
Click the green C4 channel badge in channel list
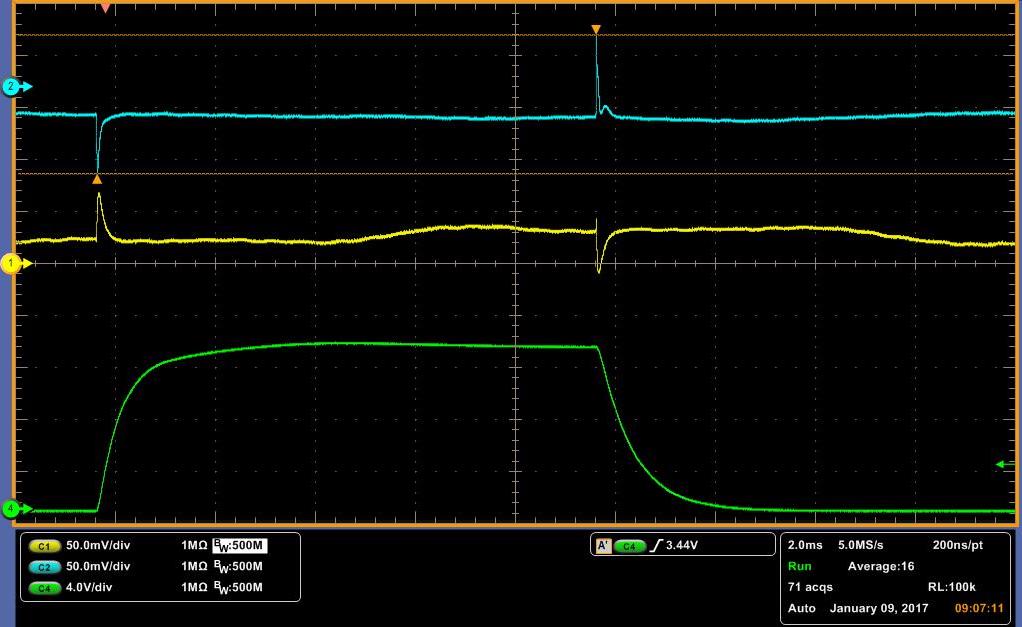[x=44, y=588]
